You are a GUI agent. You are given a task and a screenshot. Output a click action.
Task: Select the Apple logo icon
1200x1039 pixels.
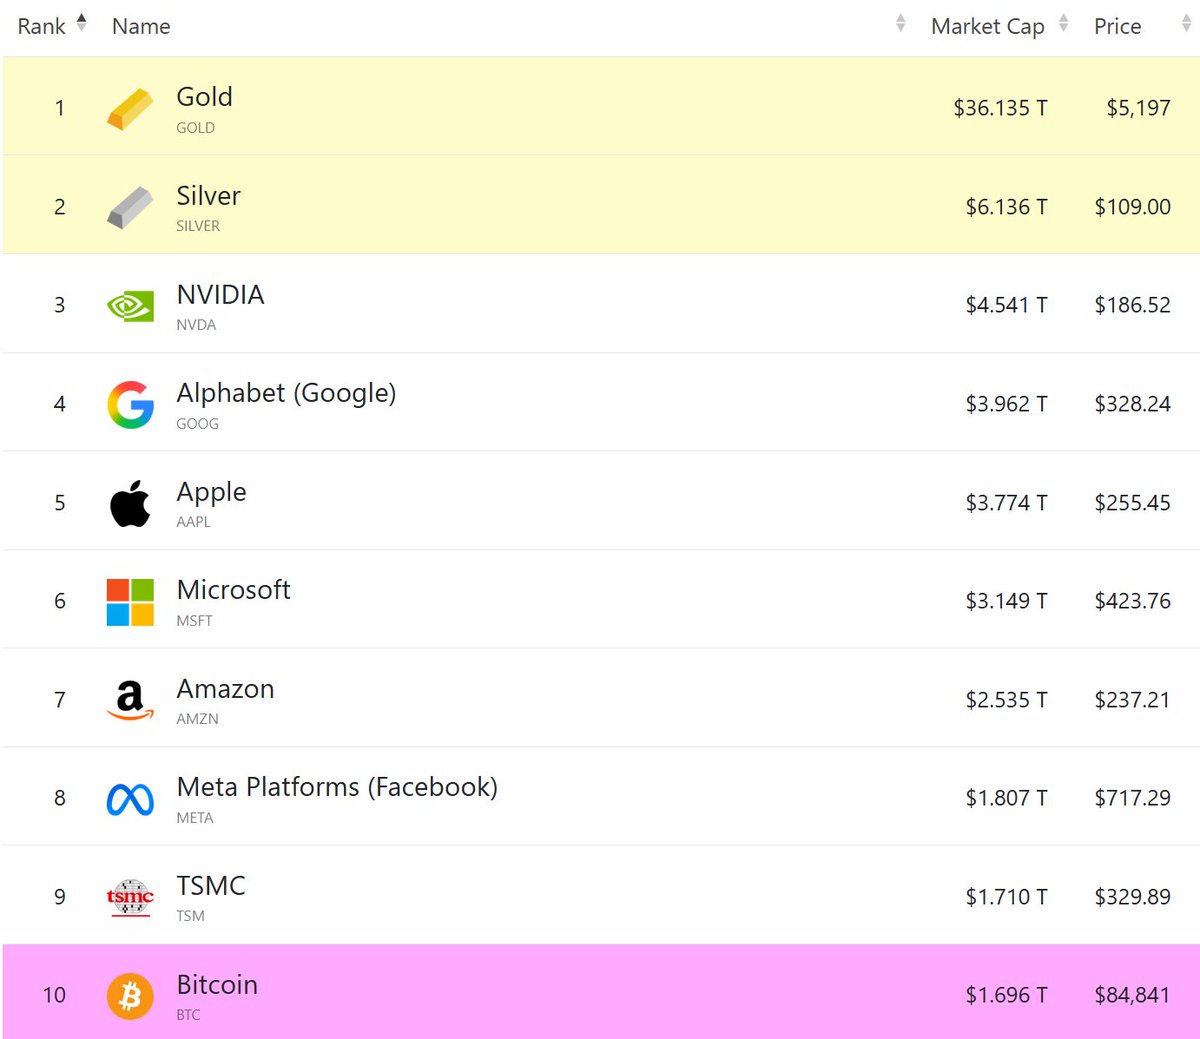coord(130,503)
